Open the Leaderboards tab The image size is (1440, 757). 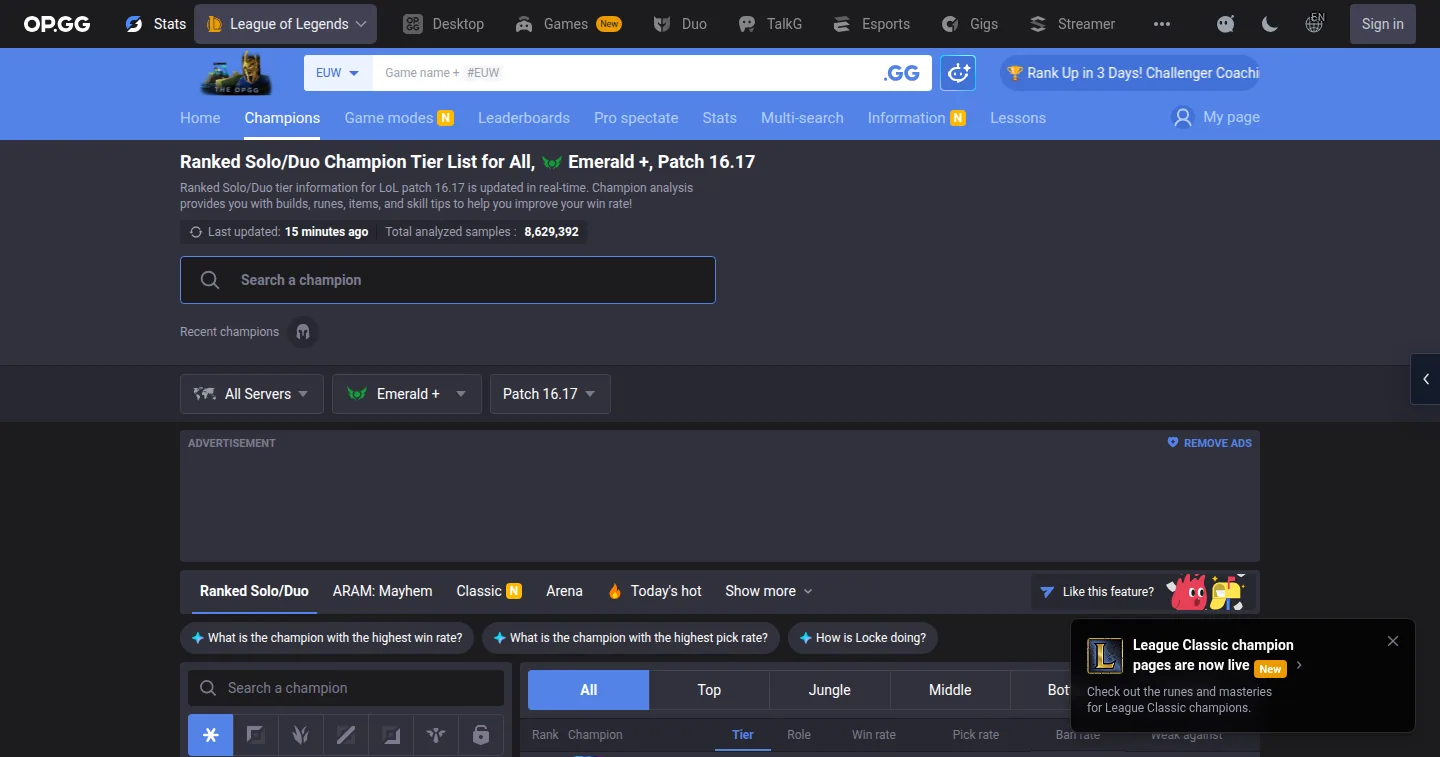click(524, 118)
